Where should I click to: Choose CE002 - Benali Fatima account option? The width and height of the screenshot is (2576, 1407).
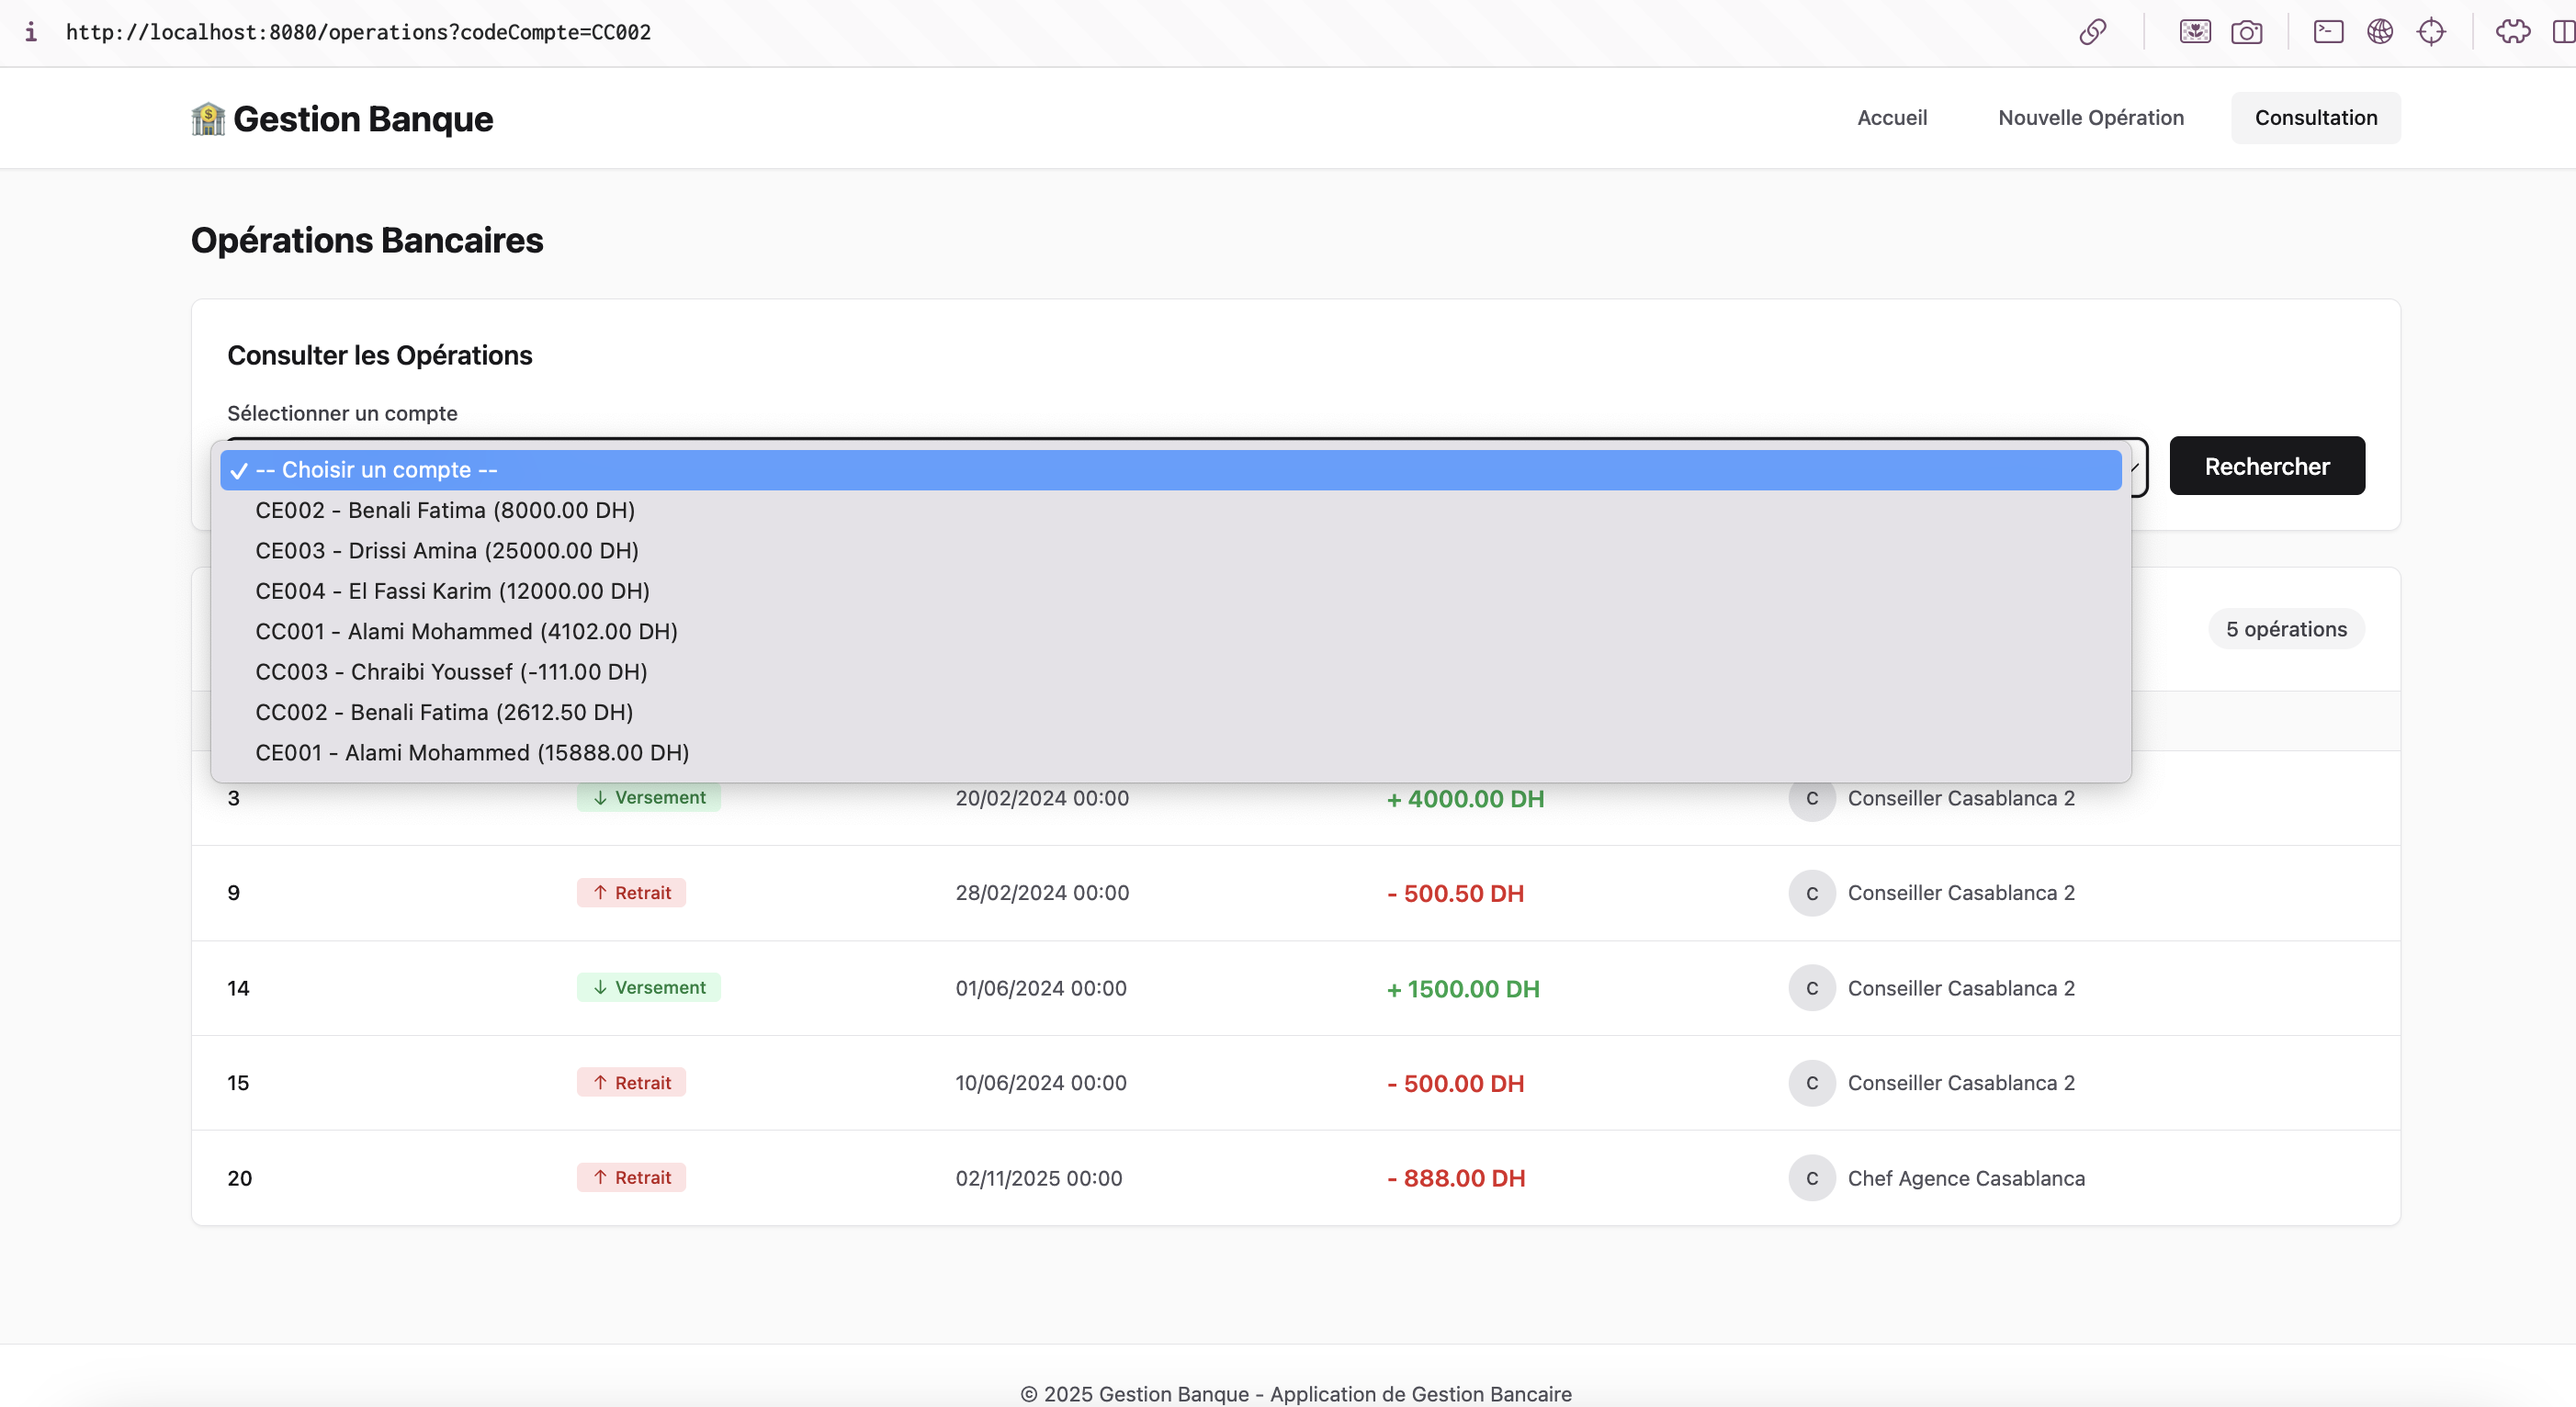pos(445,510)
